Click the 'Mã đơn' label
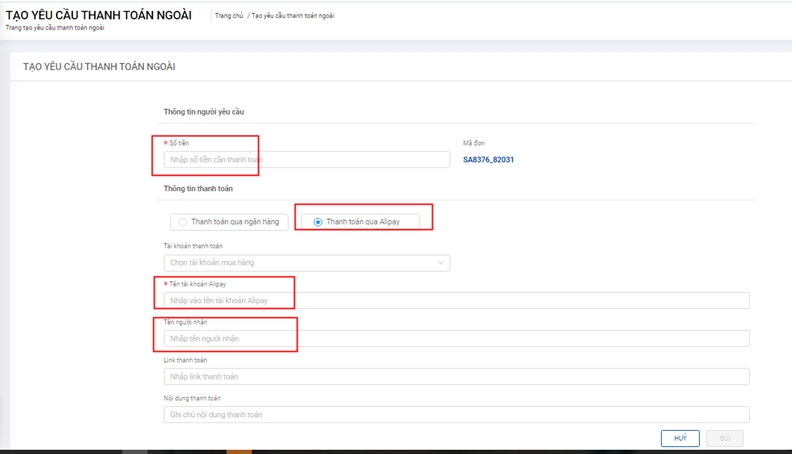The height and width of the screenshot is (454, 796). pyautogui.click(x=473, y=144)
